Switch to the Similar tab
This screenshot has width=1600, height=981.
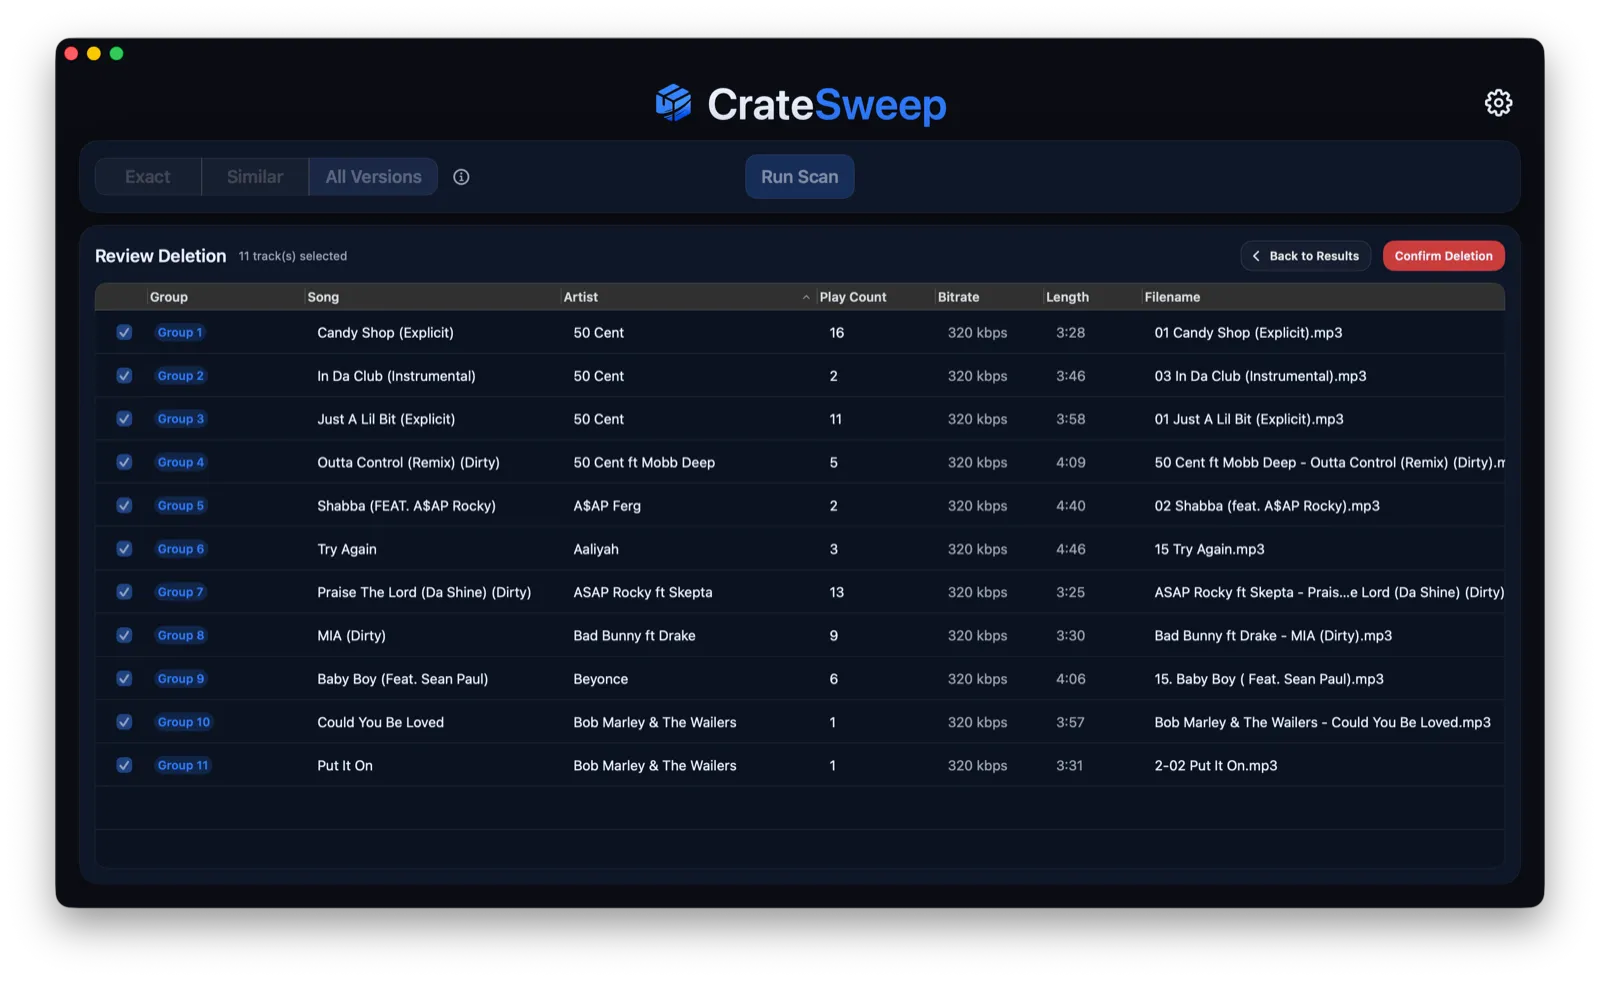tap(255, 177)
